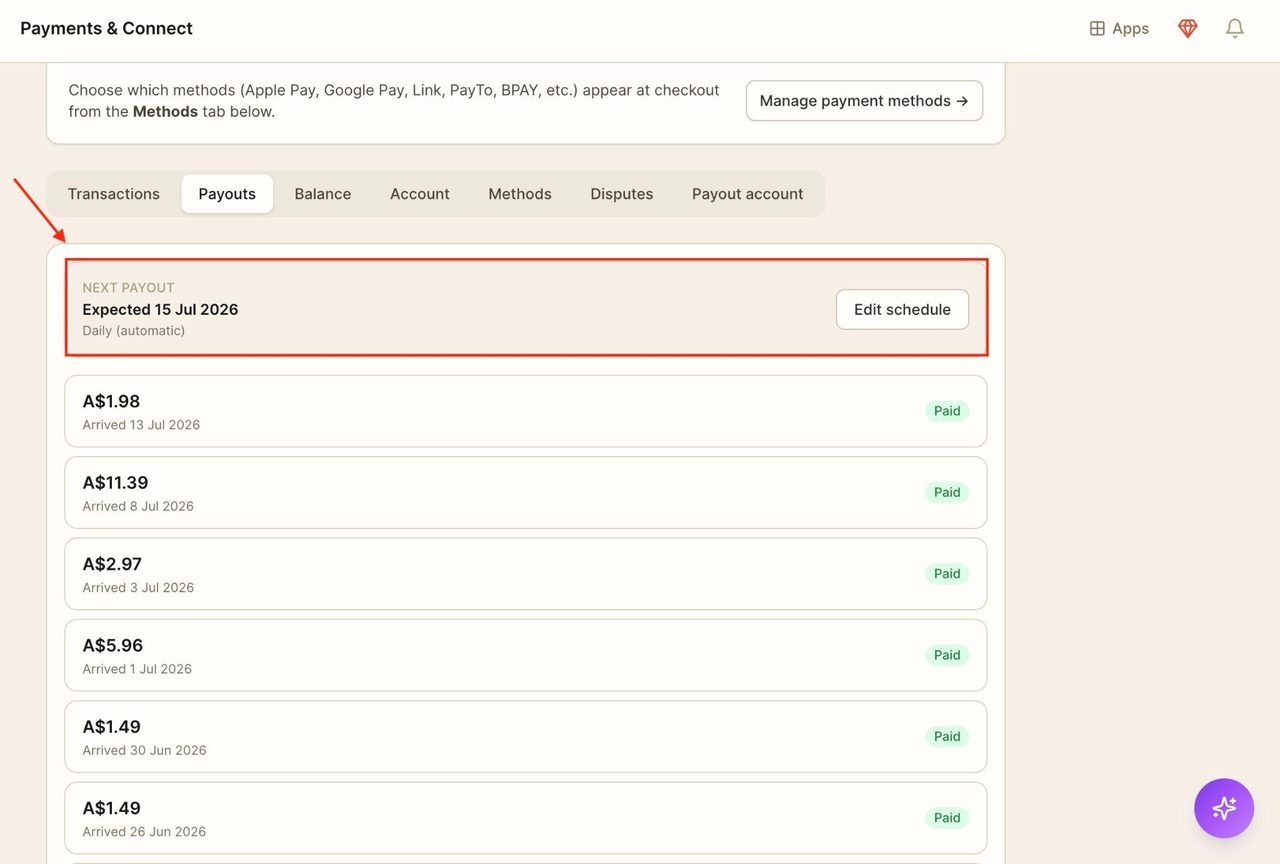Click the Payments & Connect page title

(x=107, y=29)
